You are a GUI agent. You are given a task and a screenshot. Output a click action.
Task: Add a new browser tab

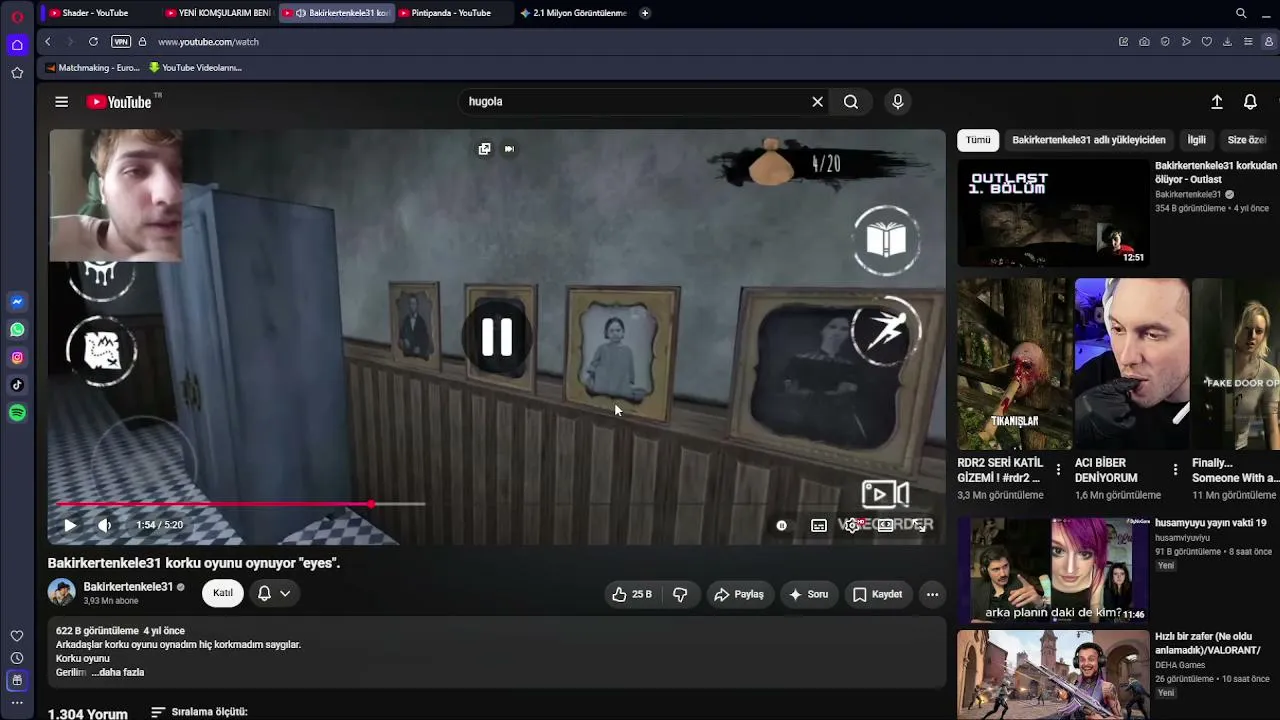point(645,13)
